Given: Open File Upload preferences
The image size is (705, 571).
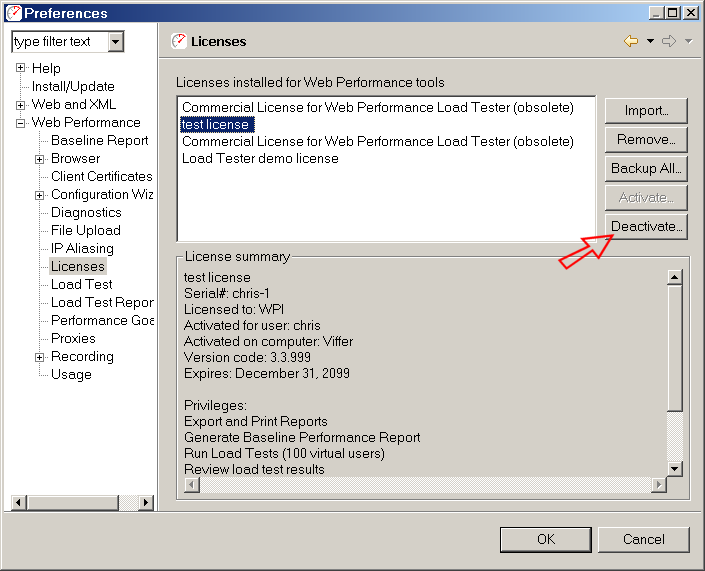Looking at the screenshot, I should point(85,230).
